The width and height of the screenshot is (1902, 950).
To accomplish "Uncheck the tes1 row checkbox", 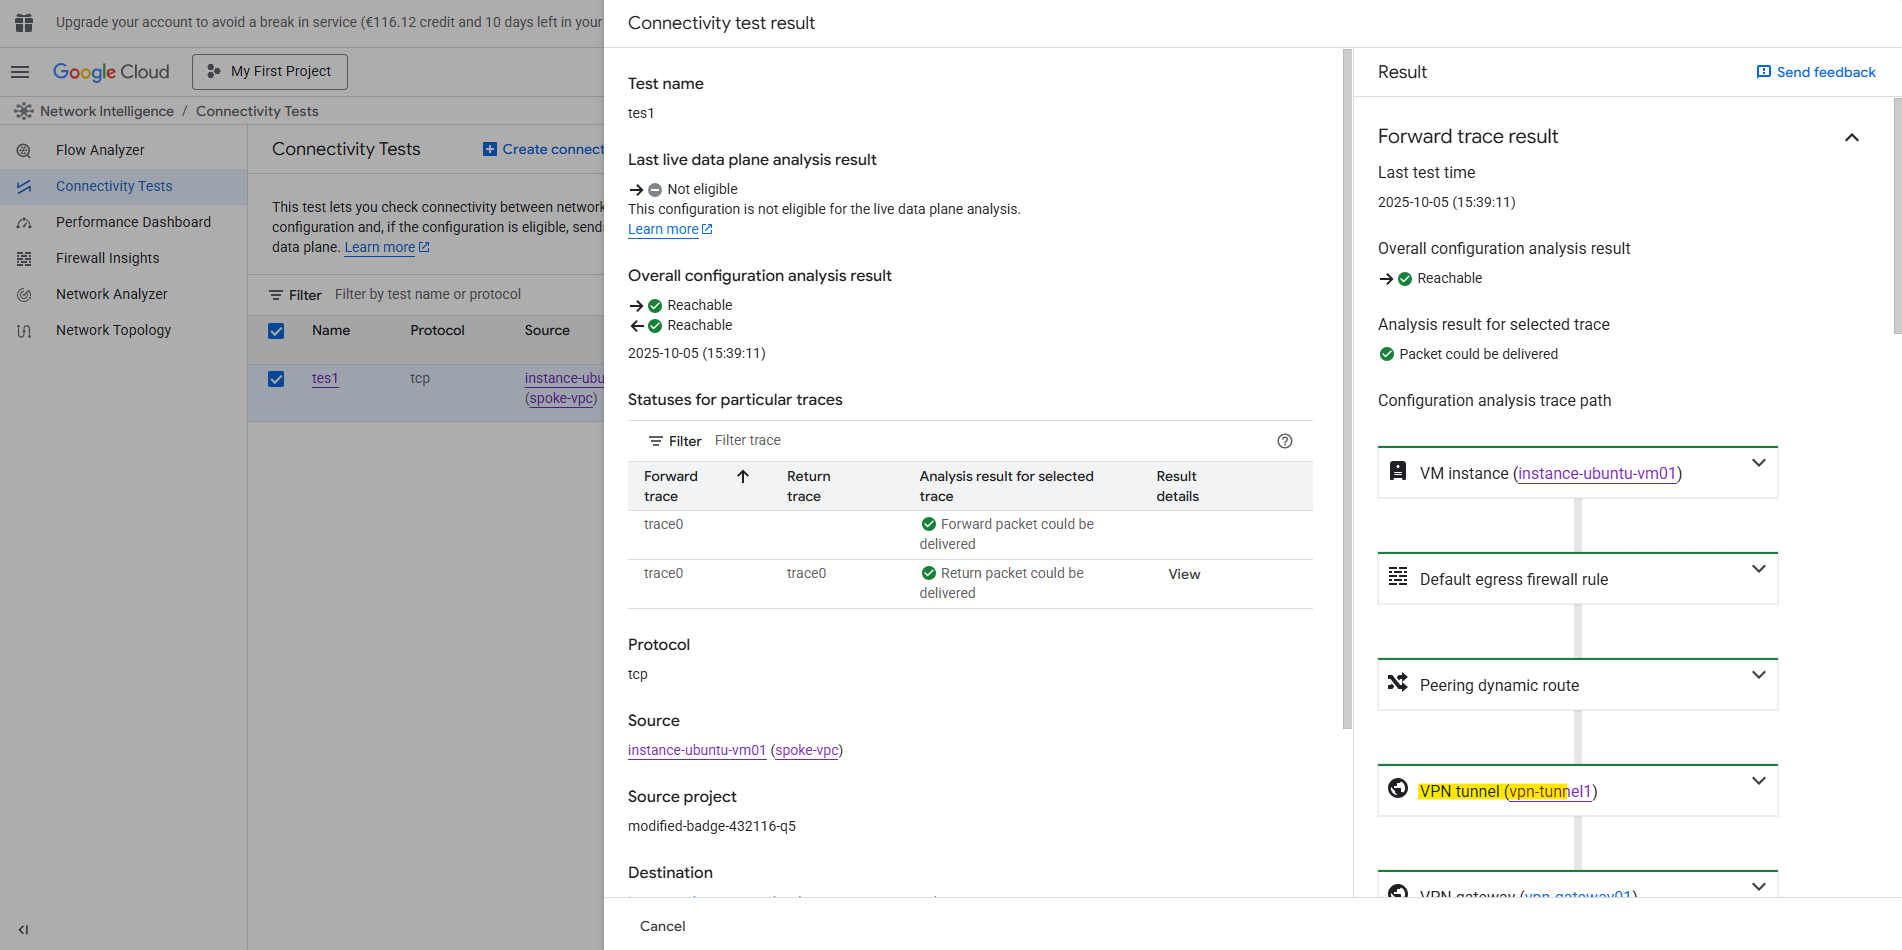I will click(x=276, y=379).
